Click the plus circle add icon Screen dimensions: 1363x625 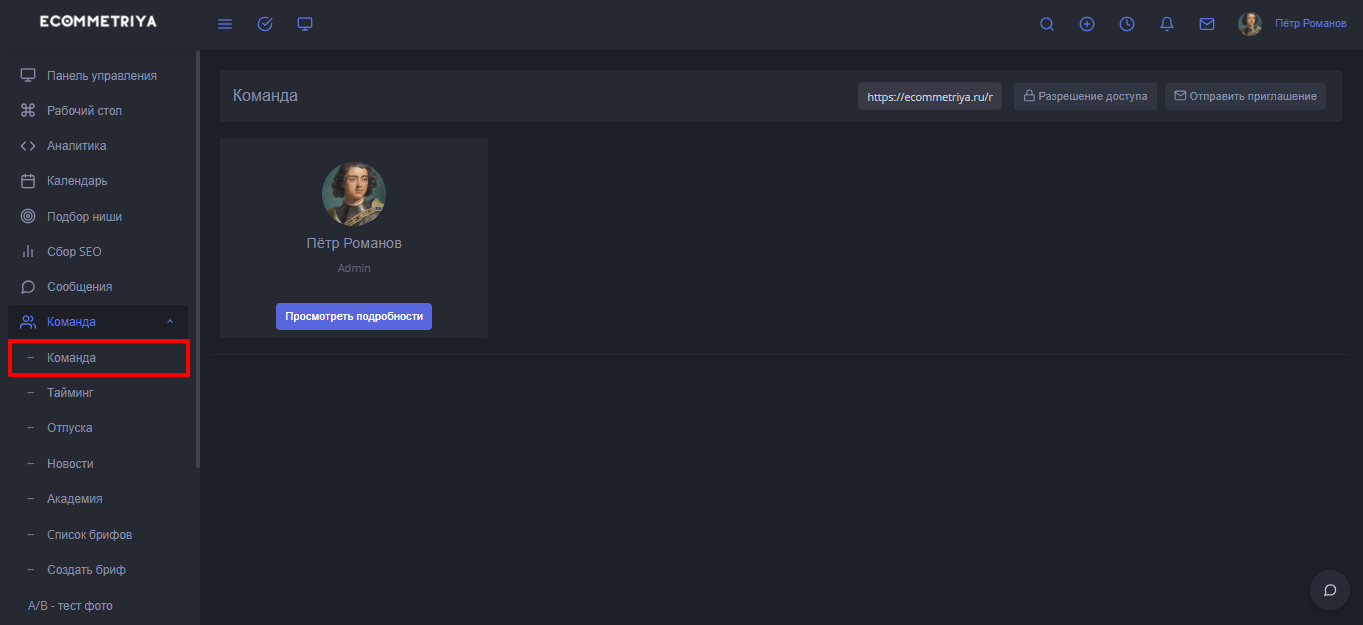click(1087, 24)
